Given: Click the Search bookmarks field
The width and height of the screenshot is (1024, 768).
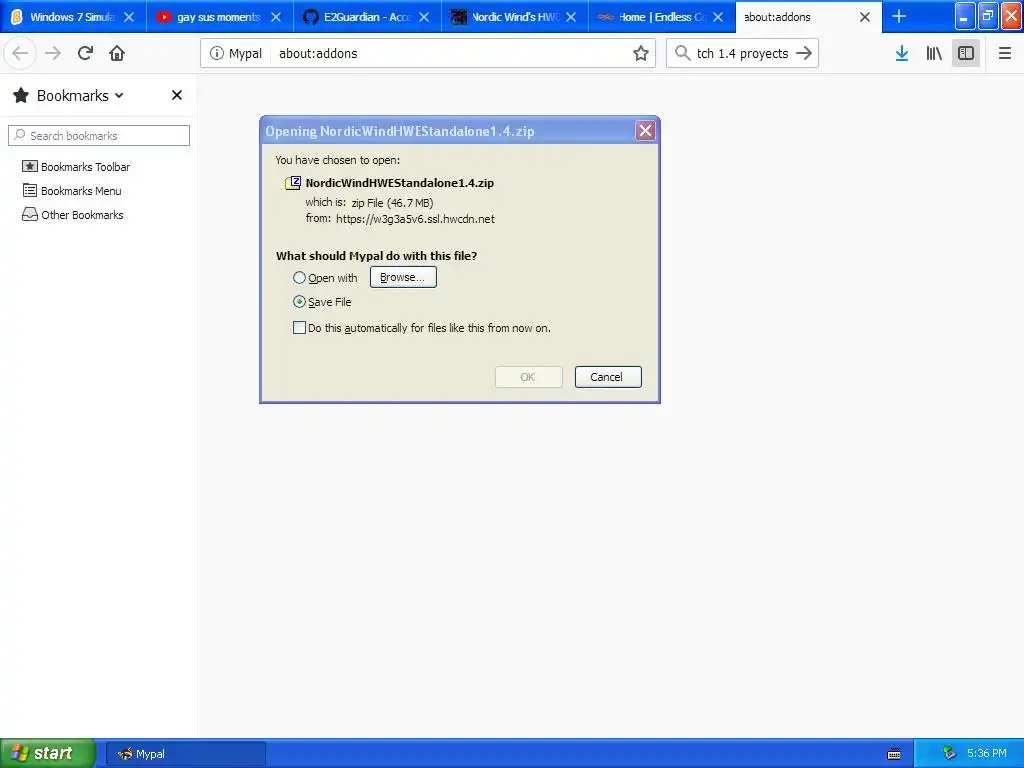Looking at the screenshot, I should 99,136.
